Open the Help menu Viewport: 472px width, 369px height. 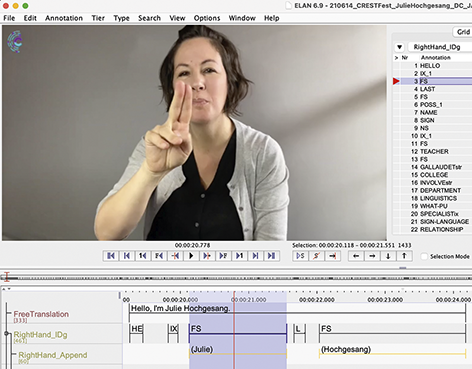tap(271, 18)
